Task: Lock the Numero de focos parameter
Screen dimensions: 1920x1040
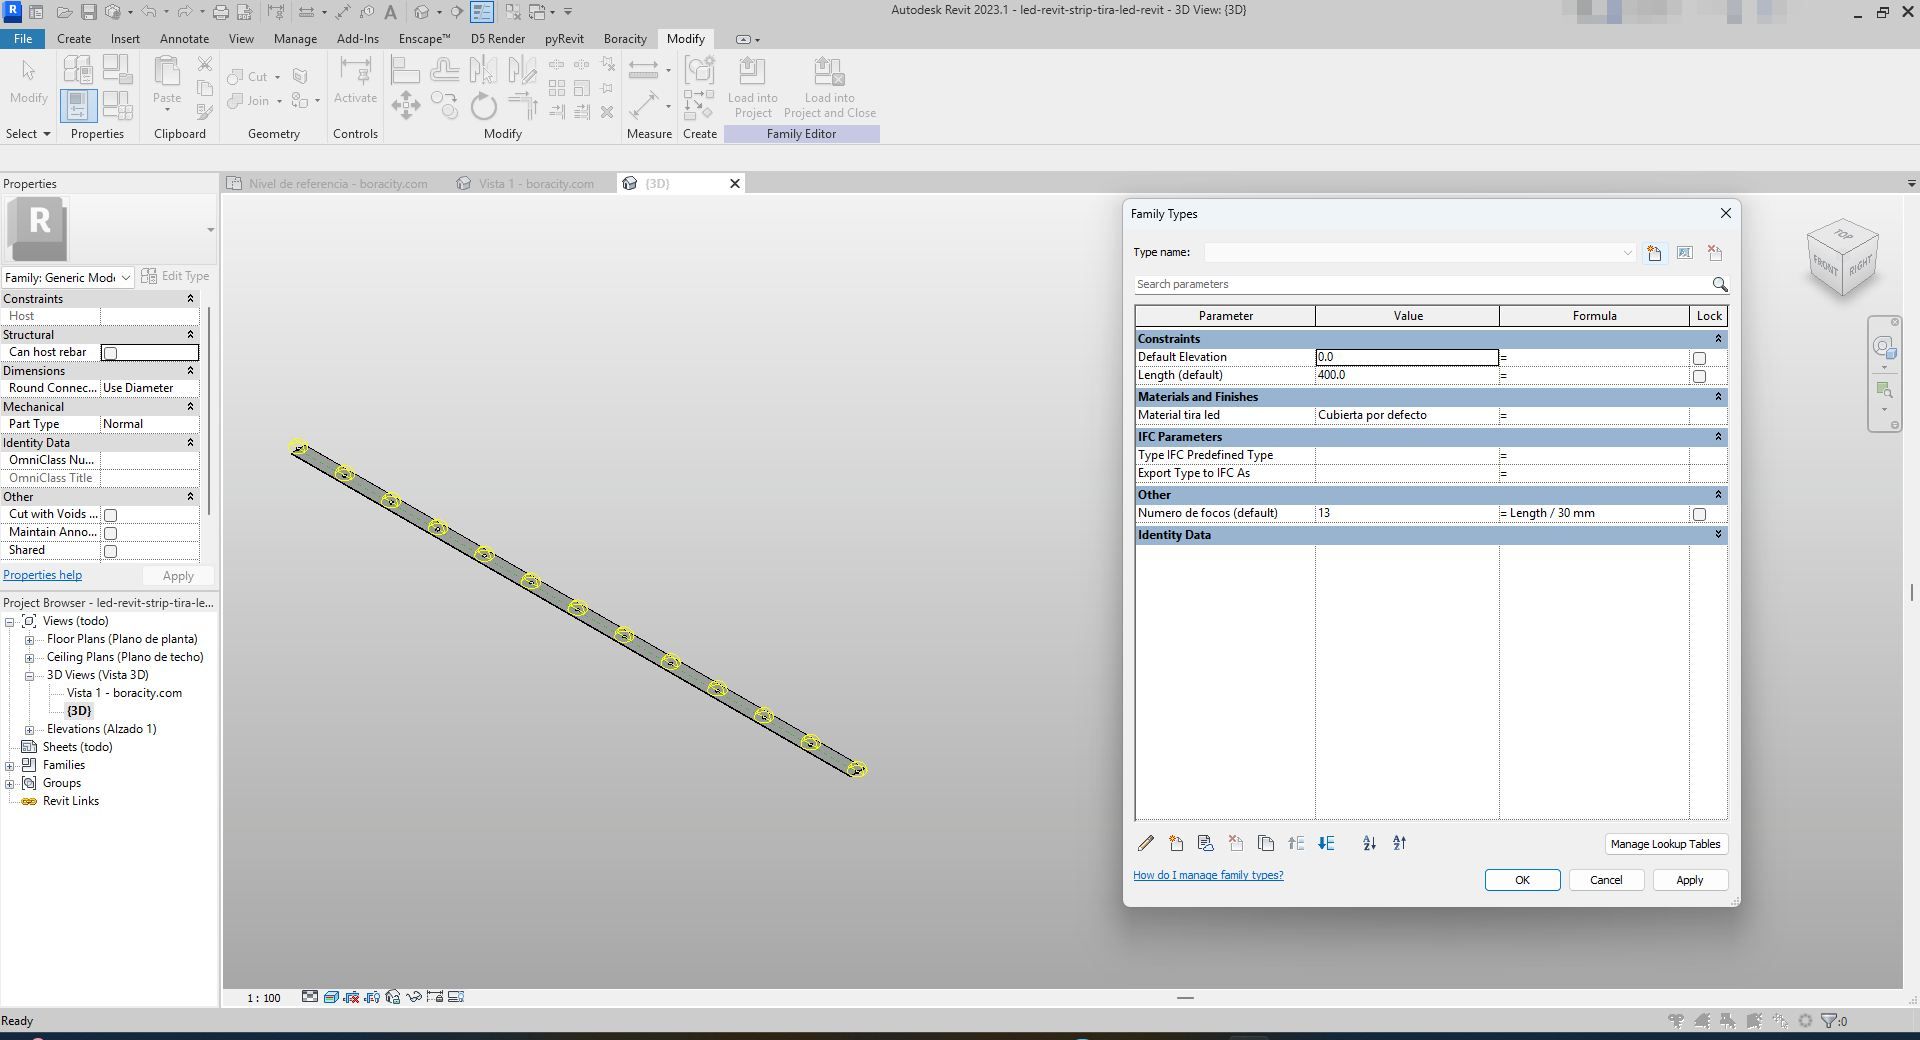Action: pyautogui.click(x=1699, y=514)
